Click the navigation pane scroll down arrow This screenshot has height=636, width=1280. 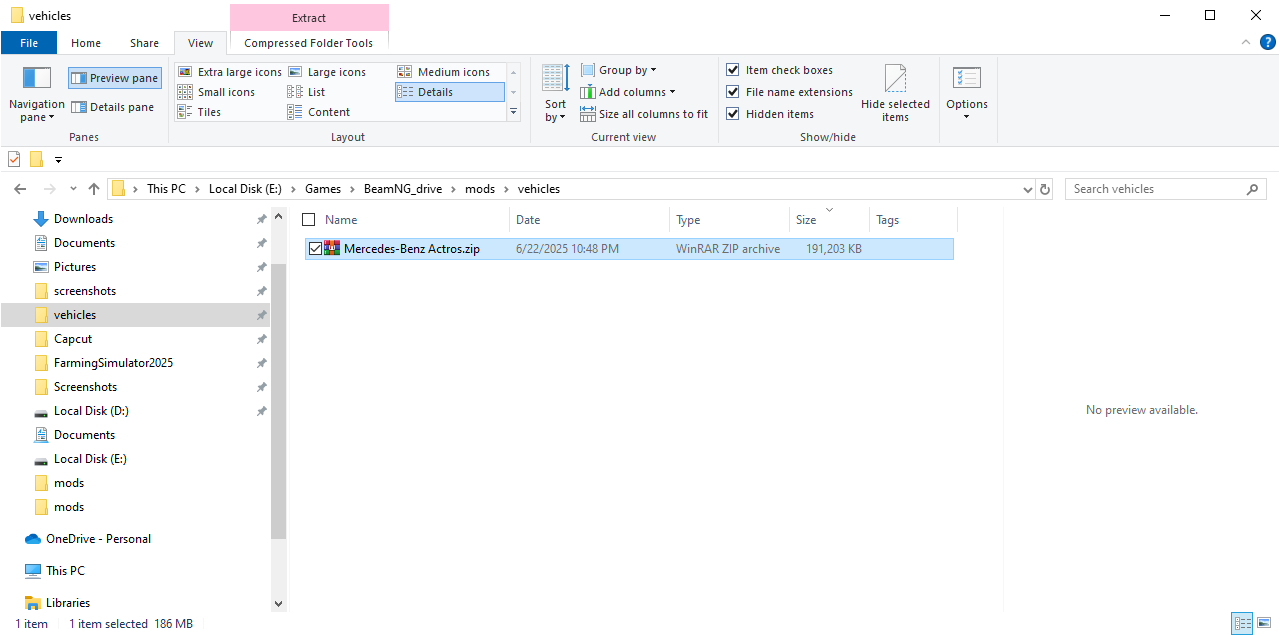[x=278, y=604]
